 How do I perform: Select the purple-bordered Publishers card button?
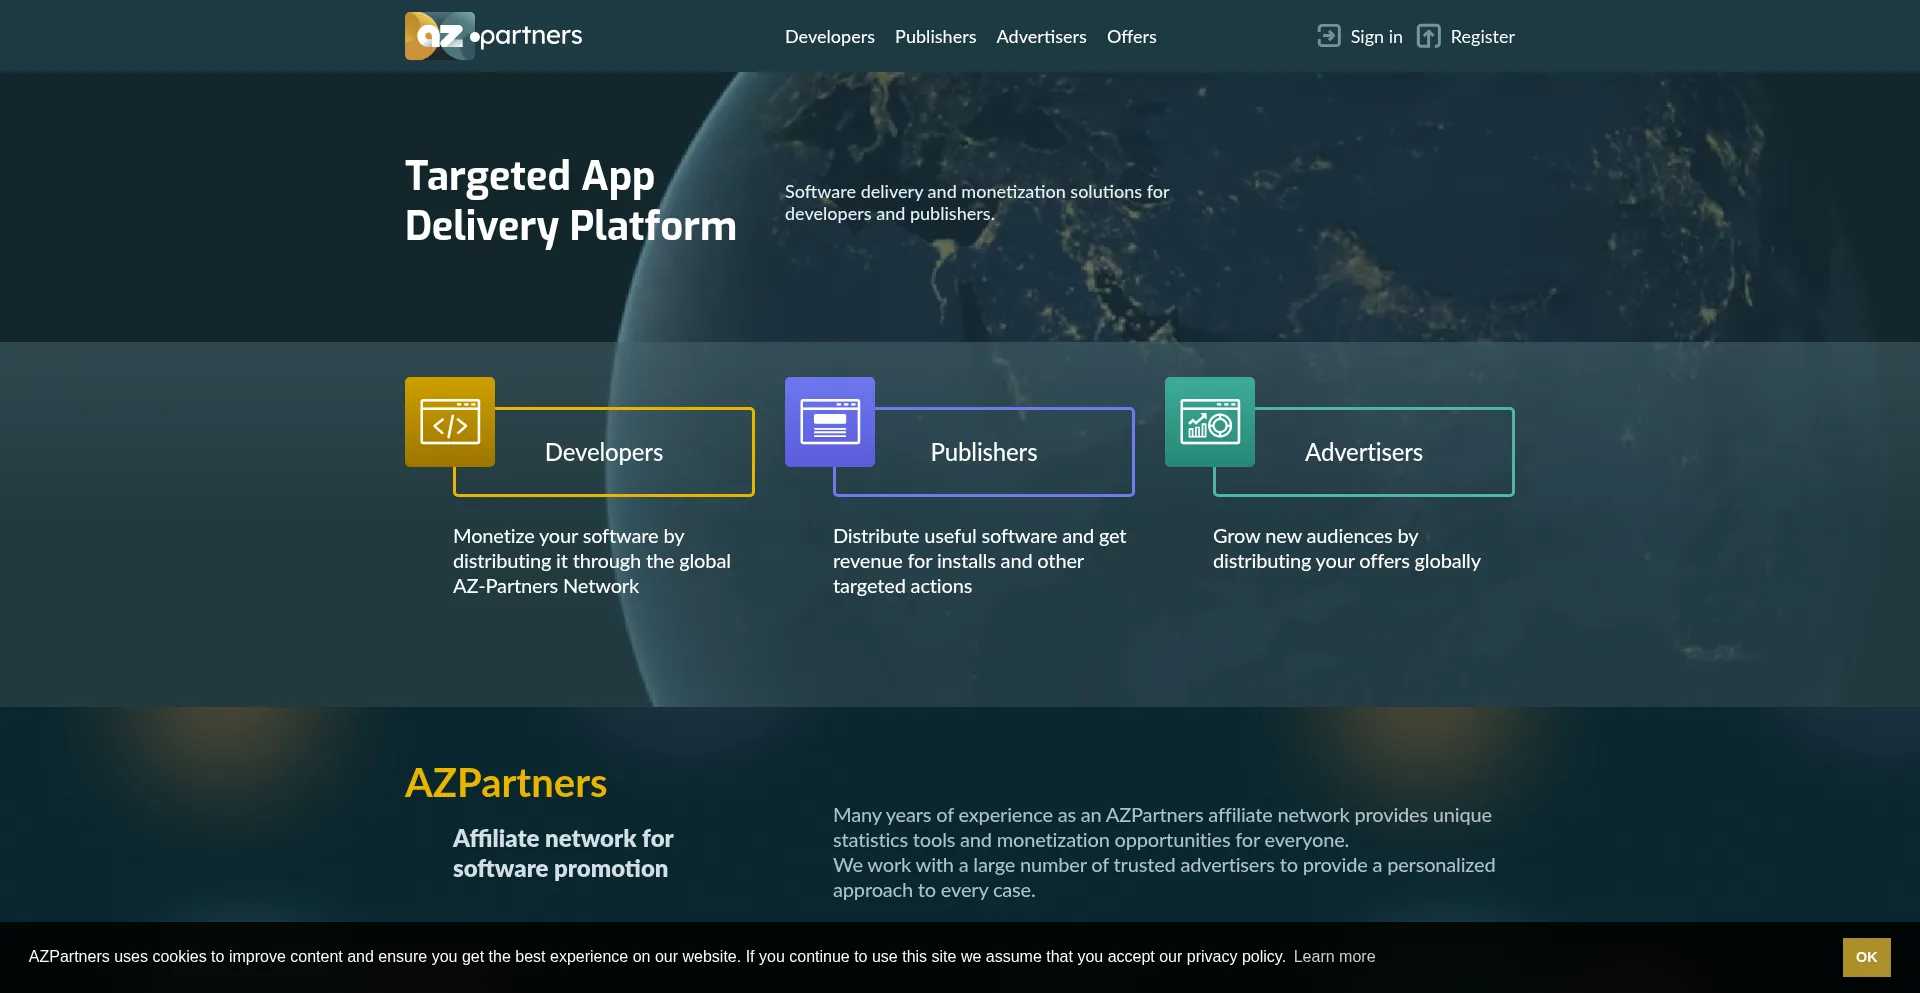coord(984,452)
